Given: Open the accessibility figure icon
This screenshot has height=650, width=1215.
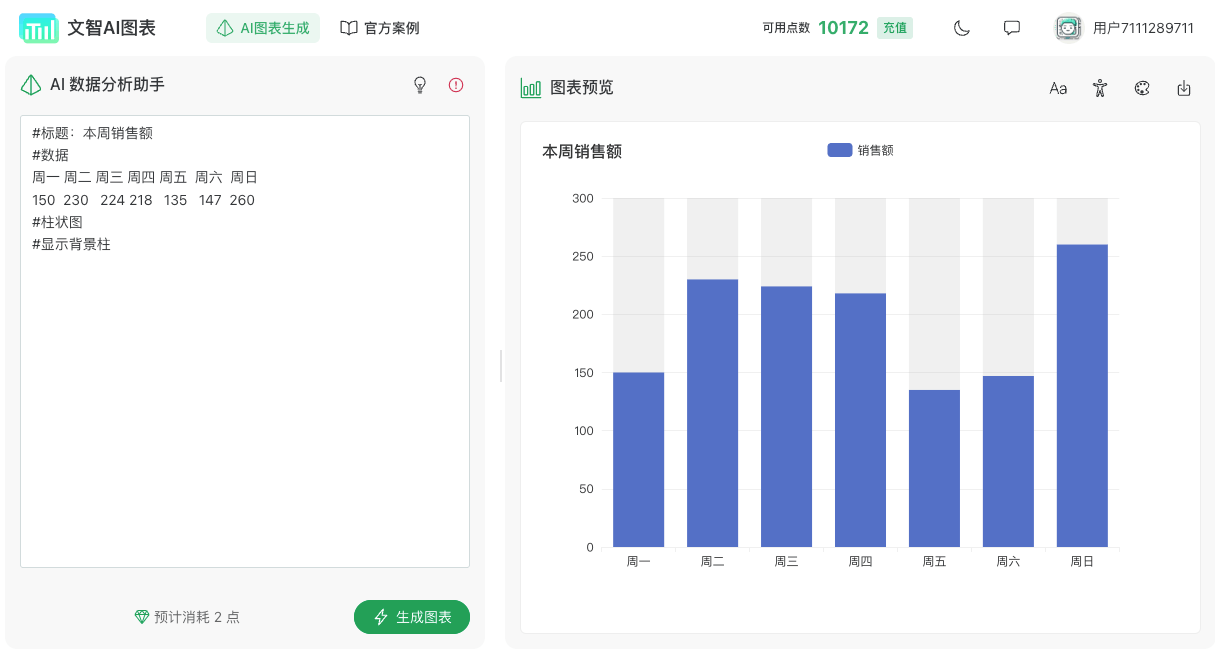Looking at the screenshot, I should coord(1100,88).
